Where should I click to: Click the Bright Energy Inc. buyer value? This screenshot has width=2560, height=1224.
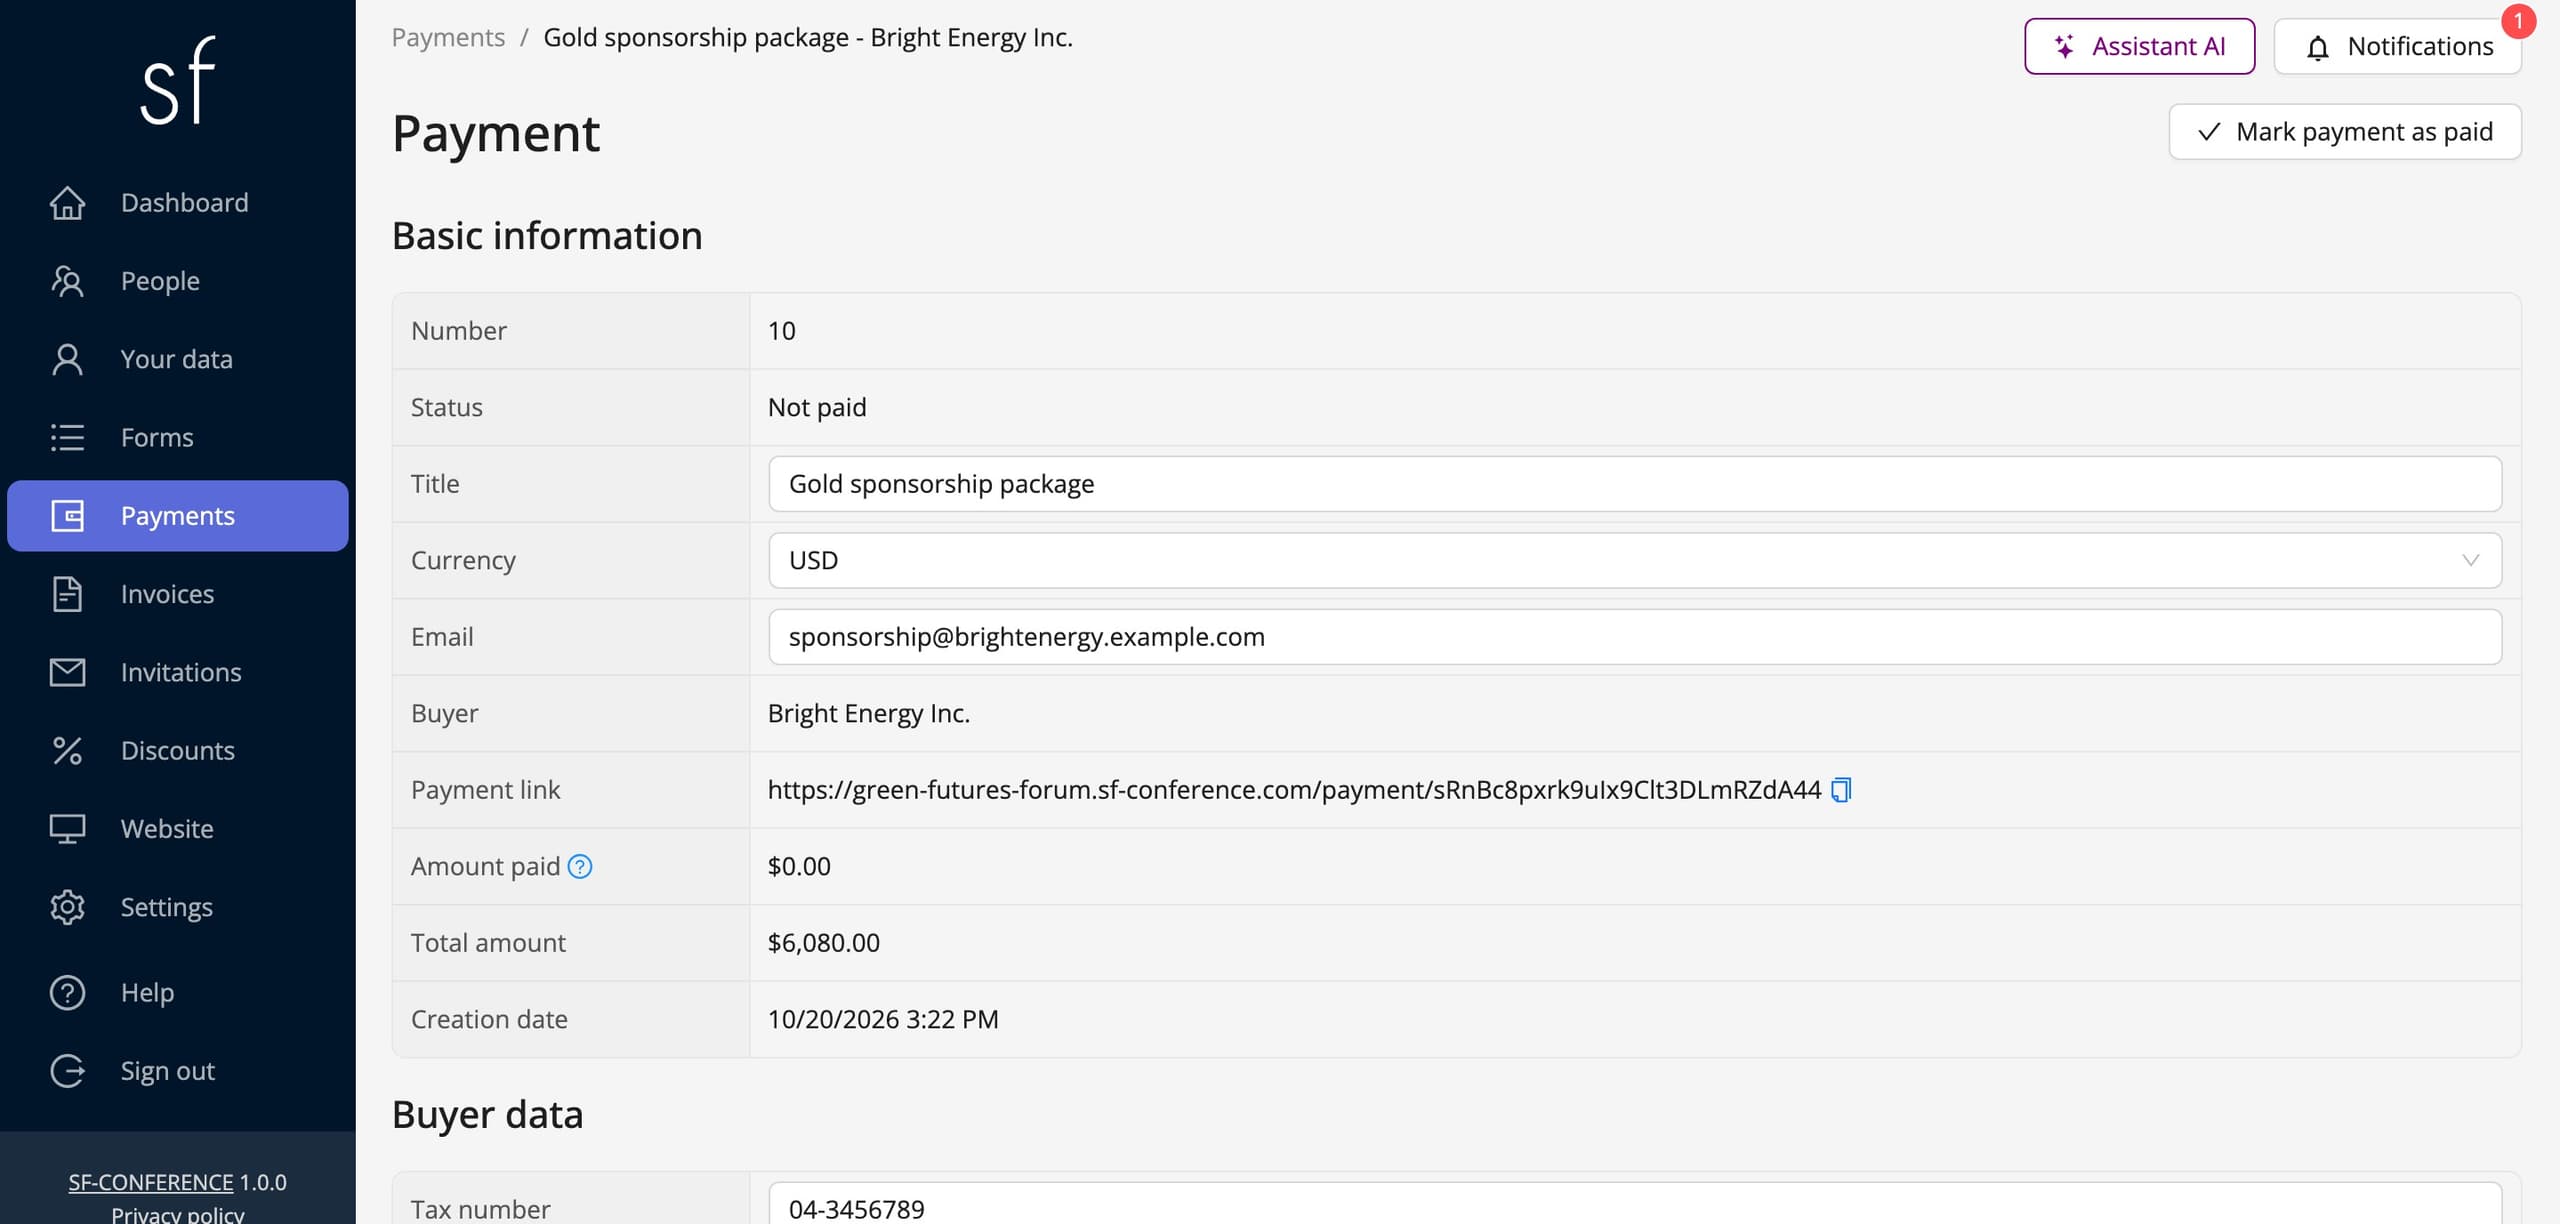[869, 713]
